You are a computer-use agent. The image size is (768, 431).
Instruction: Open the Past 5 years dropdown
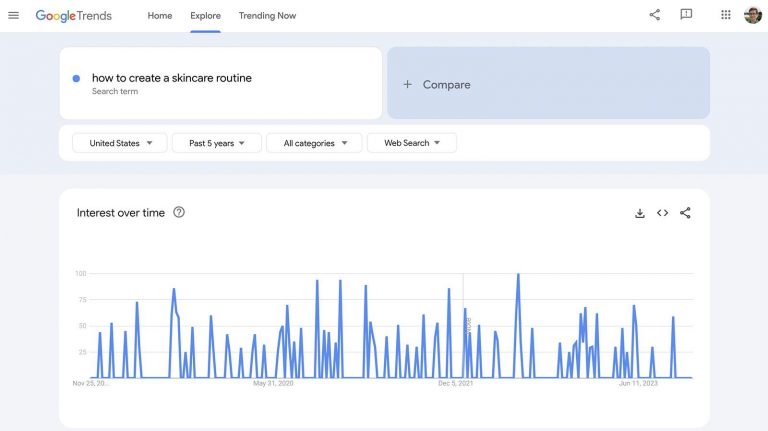click(217, 143)
